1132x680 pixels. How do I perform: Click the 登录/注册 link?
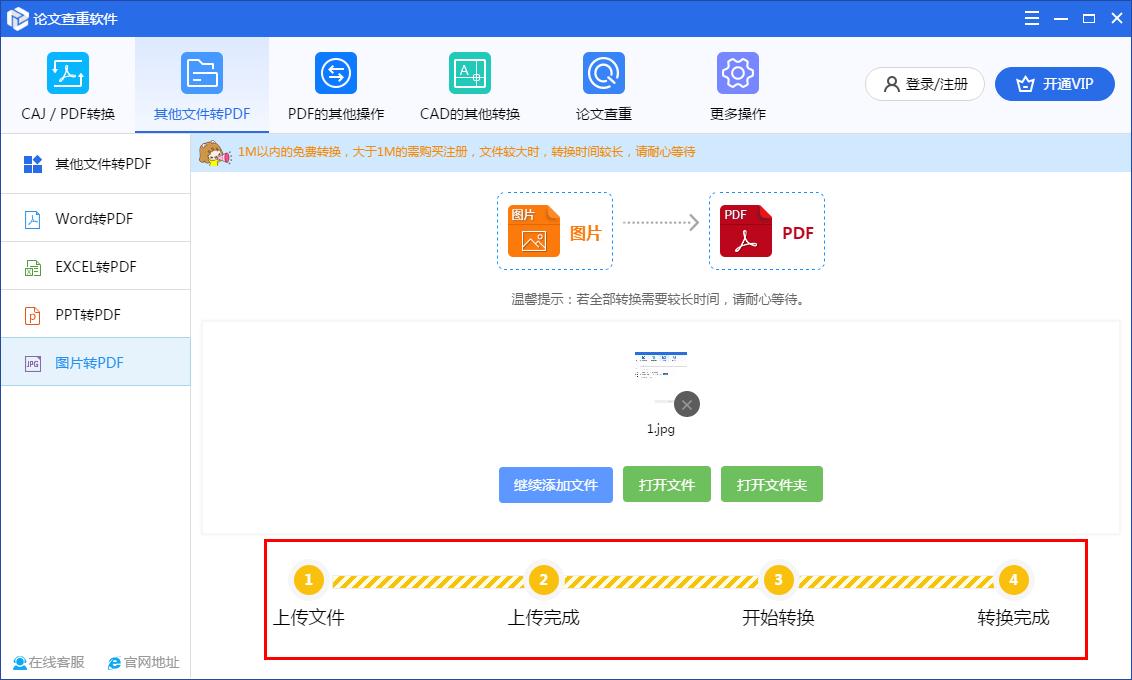coord(923,84)
